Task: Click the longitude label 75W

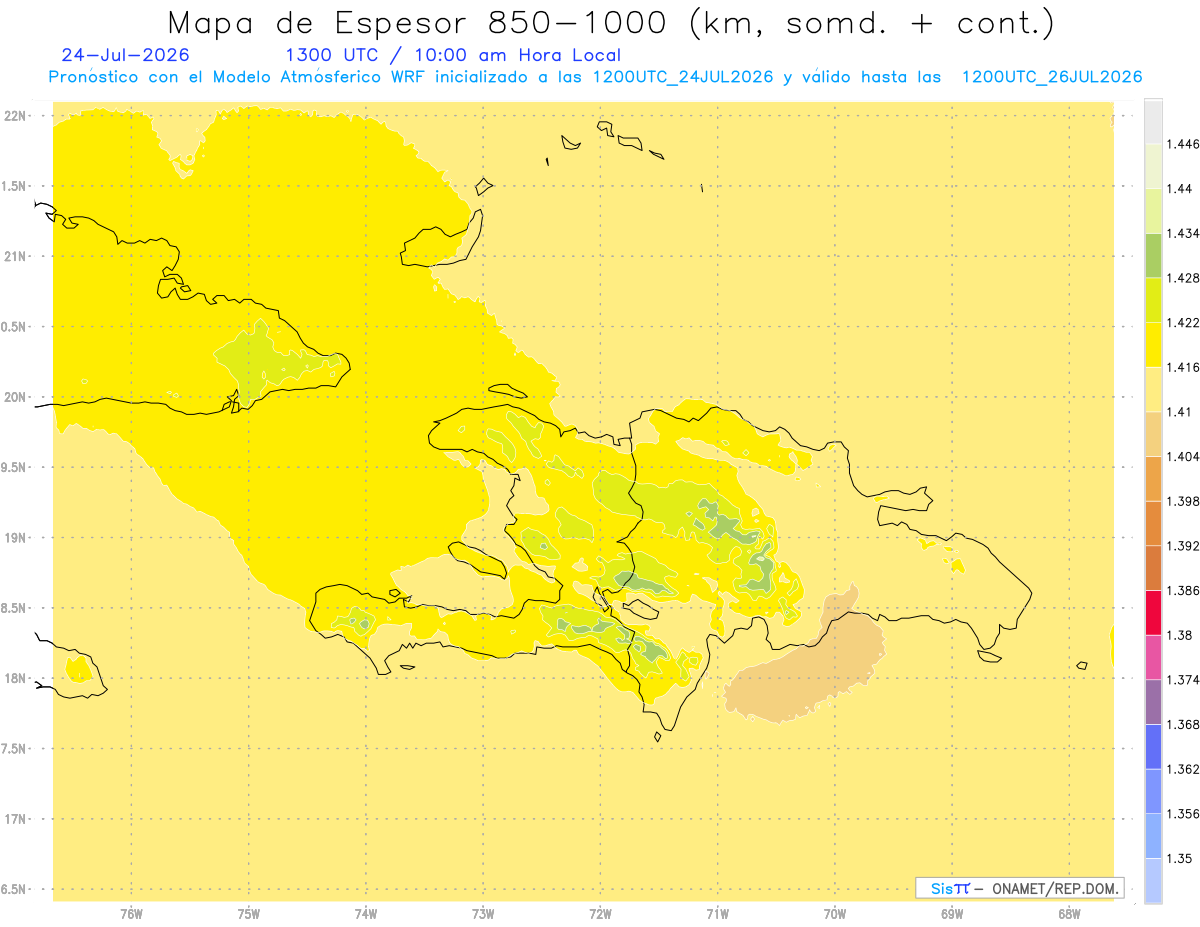Action: (x=248, y=912)
